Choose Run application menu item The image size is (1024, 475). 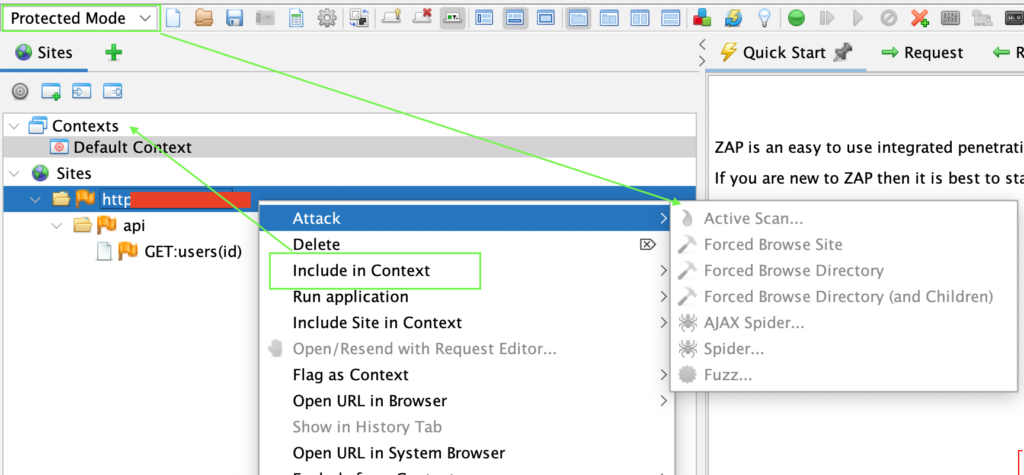click(466, 297)
